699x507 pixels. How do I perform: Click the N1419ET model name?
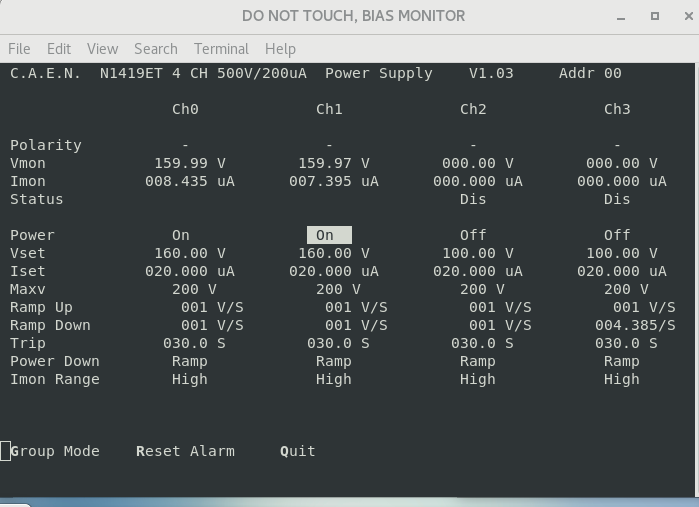[x=131, y=73]
